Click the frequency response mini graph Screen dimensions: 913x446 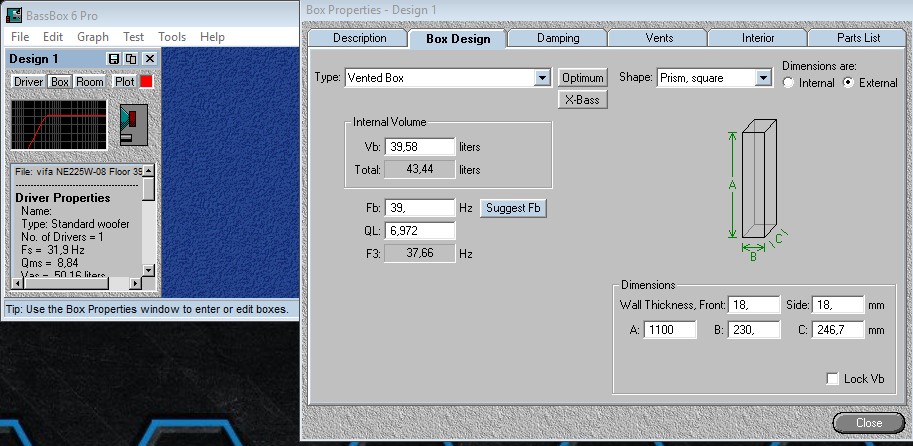(x=59, y=124)
